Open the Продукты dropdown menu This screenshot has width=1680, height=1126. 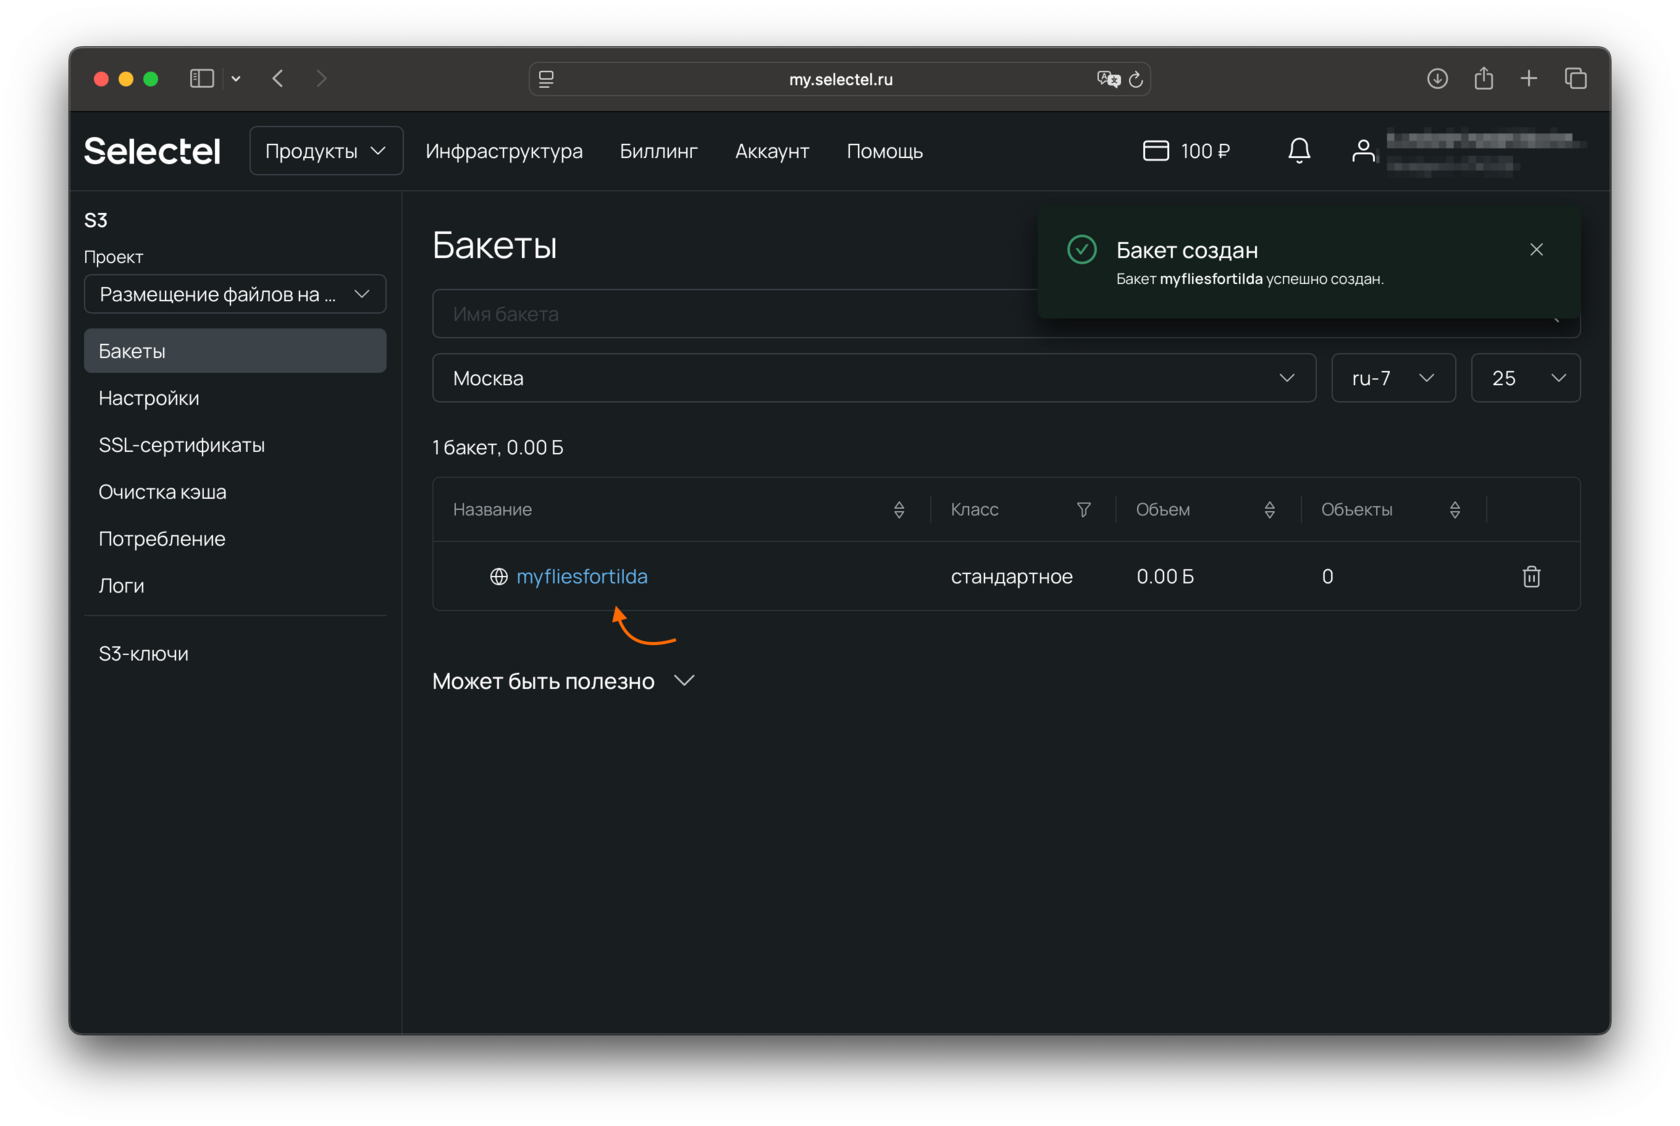tap(326, 151)
